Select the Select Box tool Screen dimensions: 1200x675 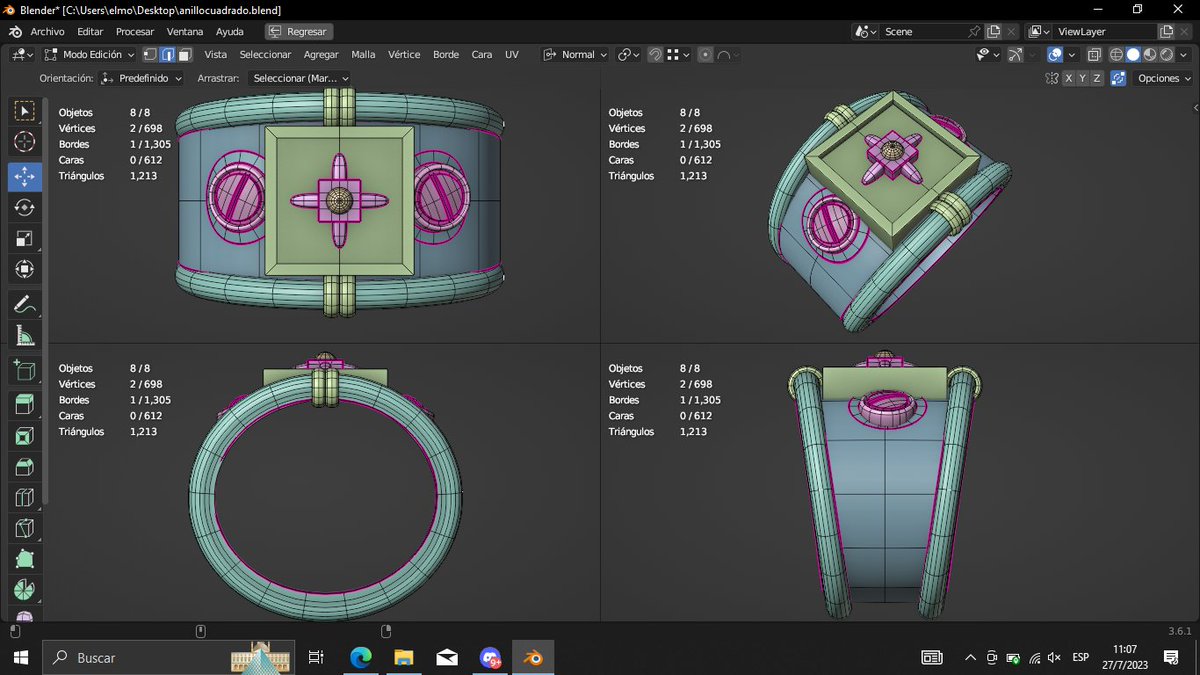25,111
